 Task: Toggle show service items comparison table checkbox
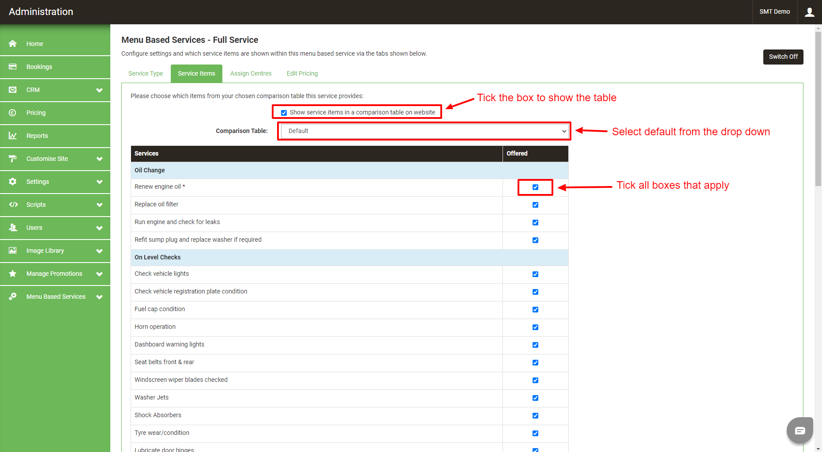click(x=284, y=113)
